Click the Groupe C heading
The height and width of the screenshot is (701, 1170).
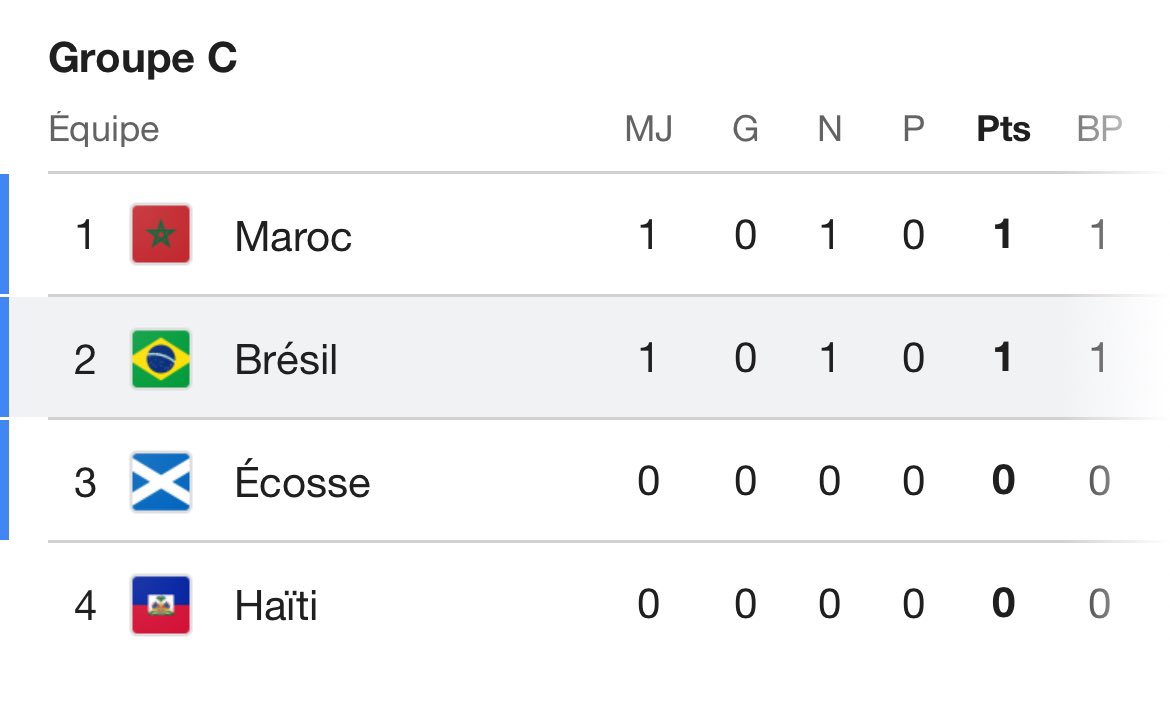pyautogui.click(x=143, y=58)
